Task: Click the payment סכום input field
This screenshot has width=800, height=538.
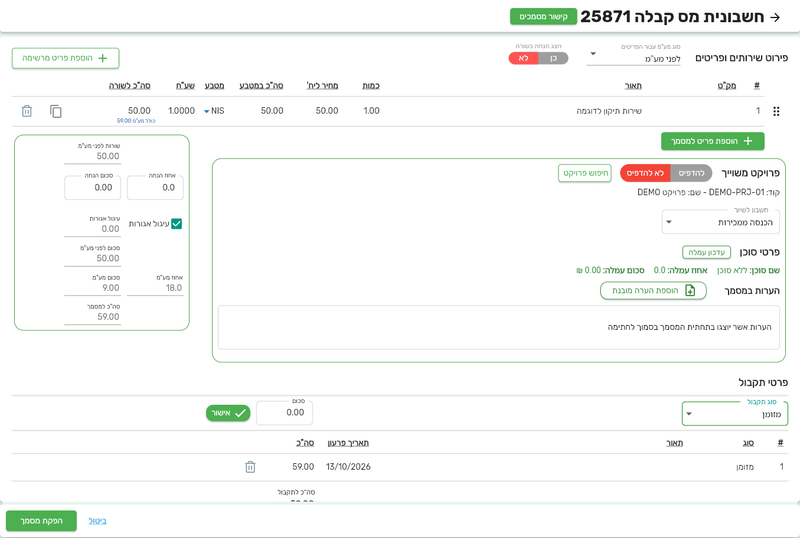Action: click(284, 412)
